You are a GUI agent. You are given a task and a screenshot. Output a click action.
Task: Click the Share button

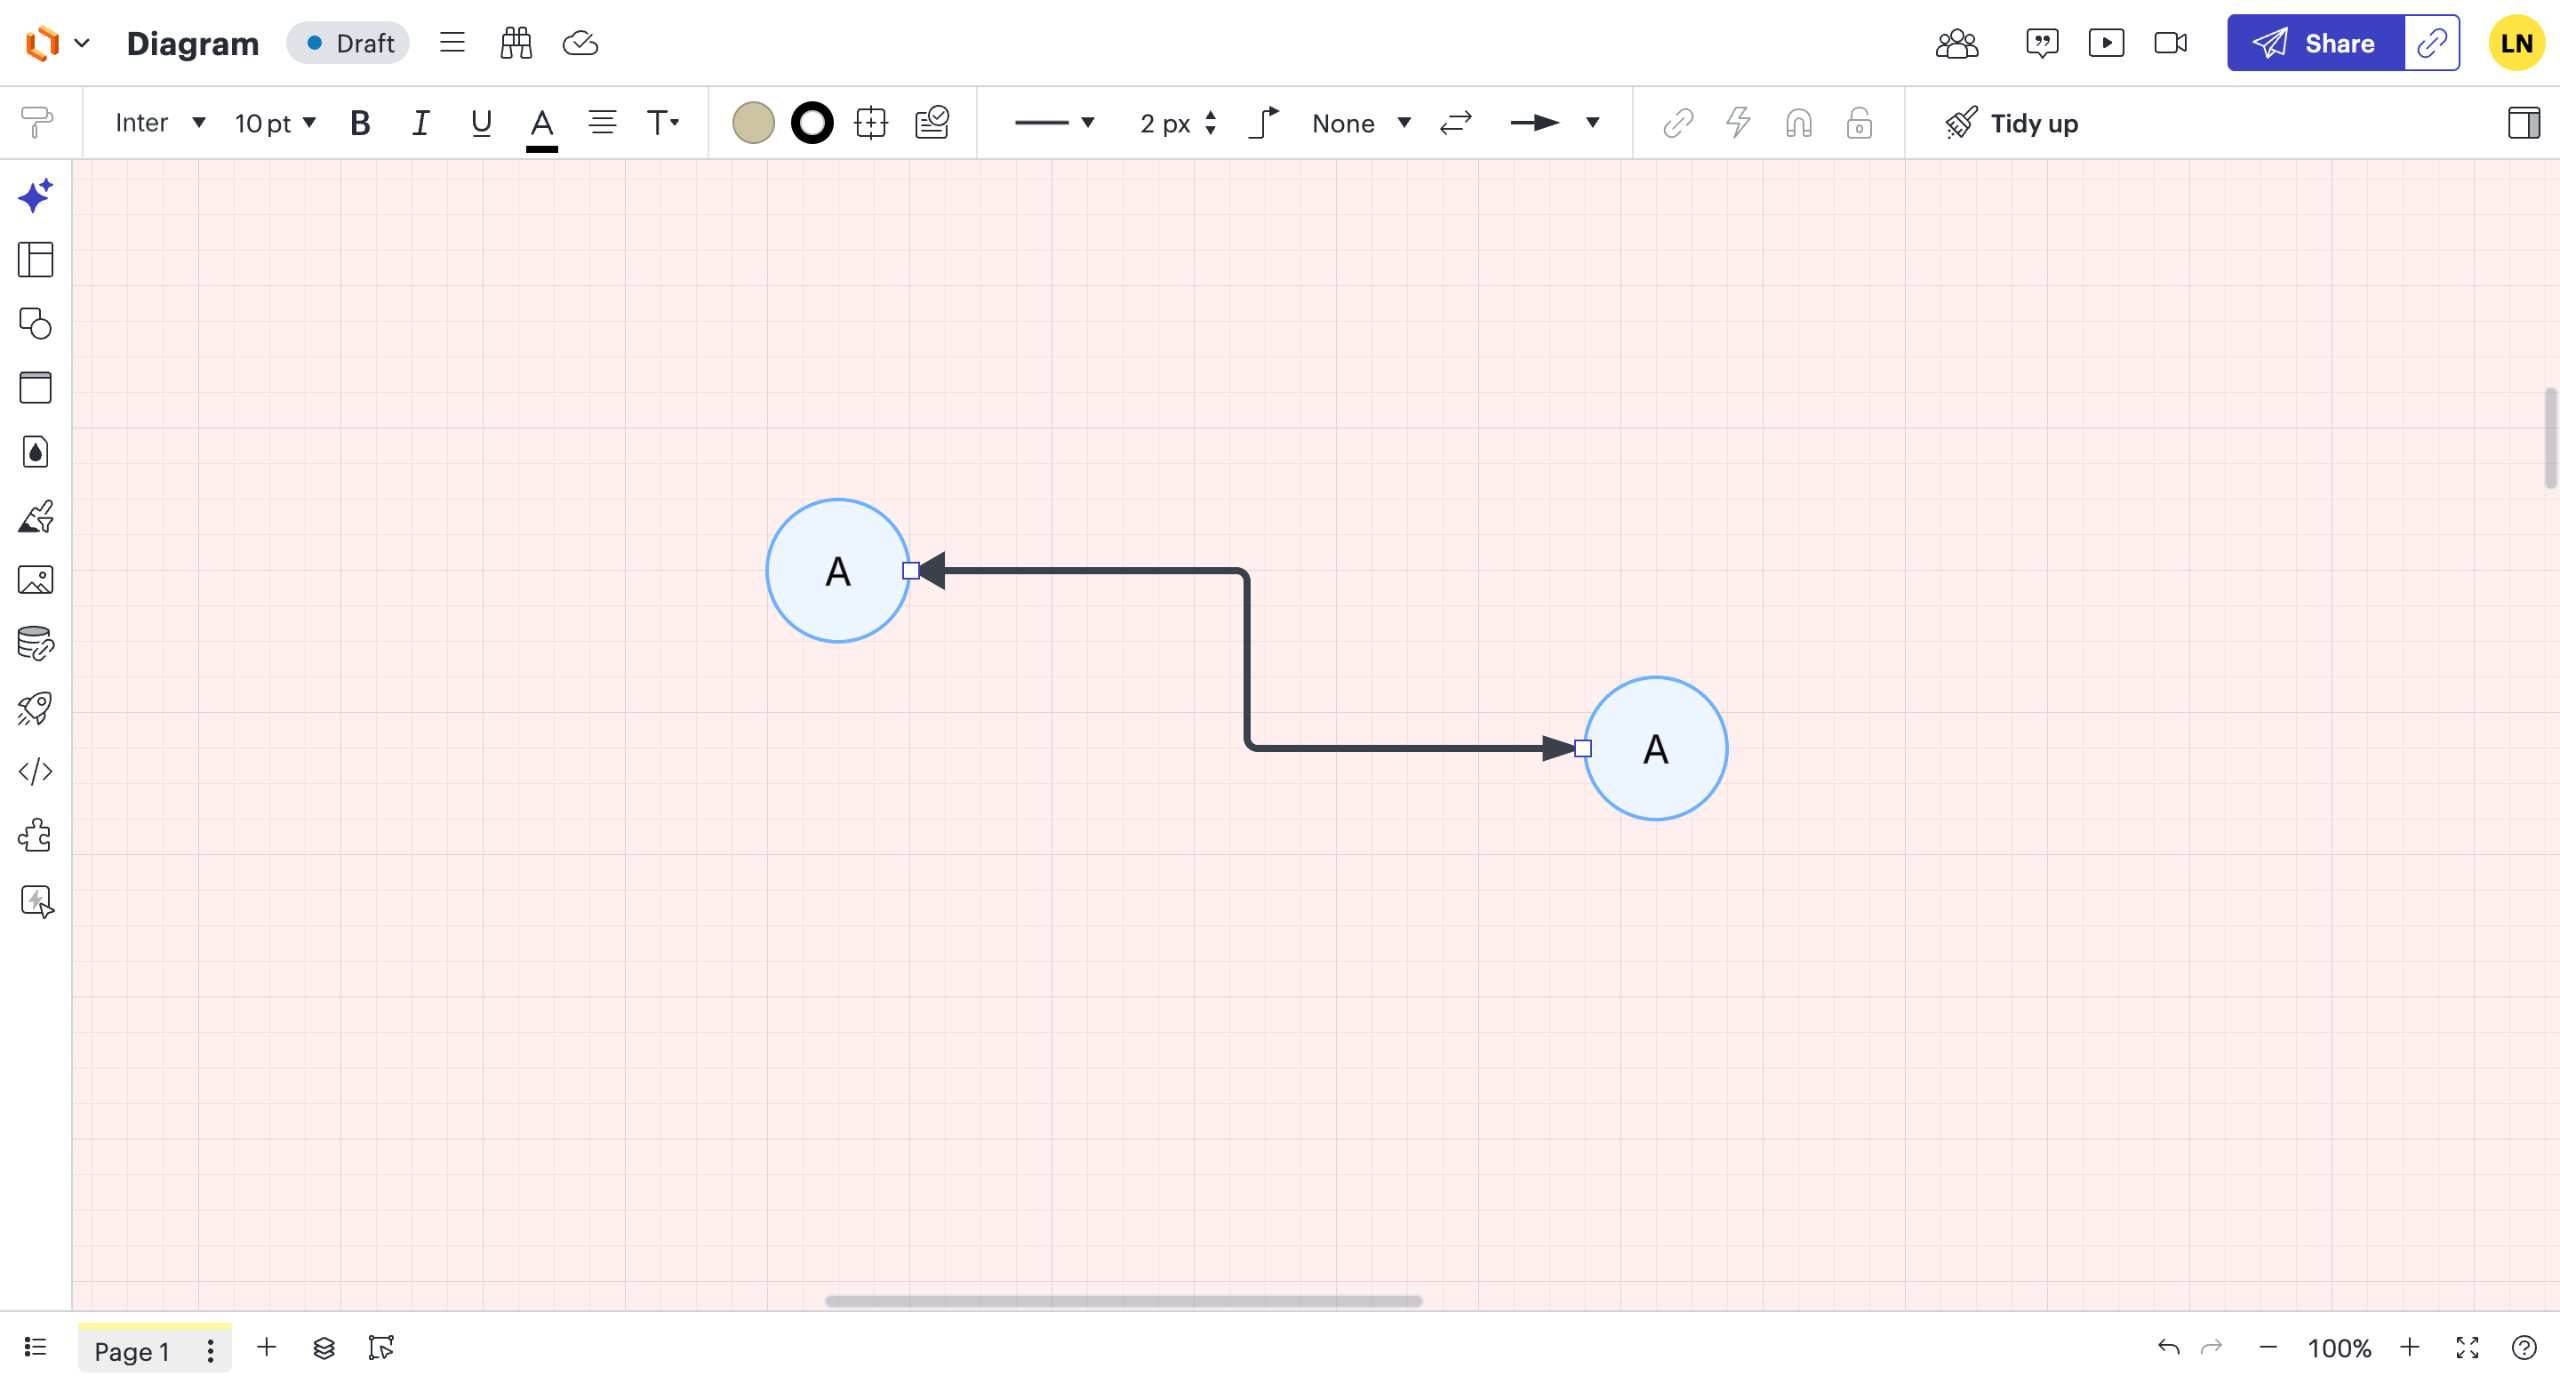tap(2315, 43)
